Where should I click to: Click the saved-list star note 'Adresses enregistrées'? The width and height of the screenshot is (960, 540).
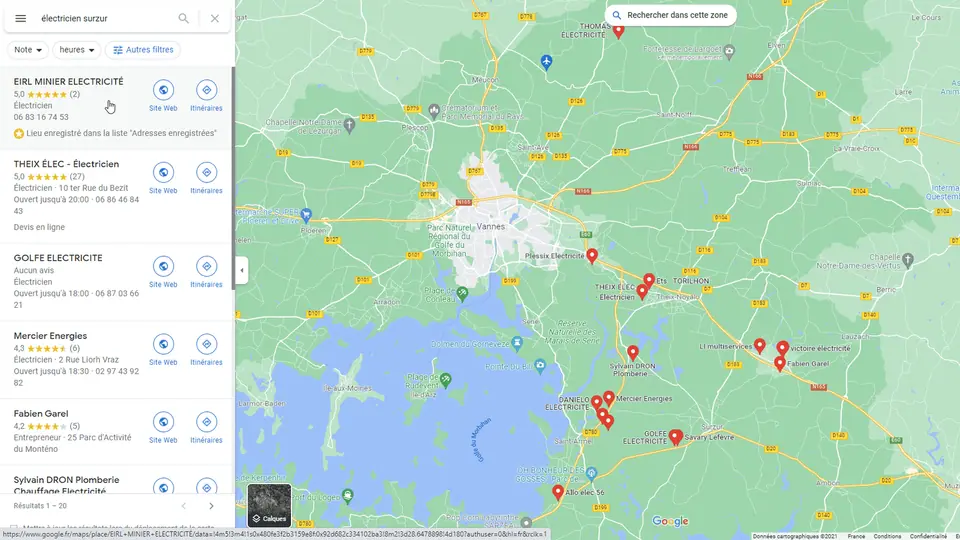[x=115, y=133]
